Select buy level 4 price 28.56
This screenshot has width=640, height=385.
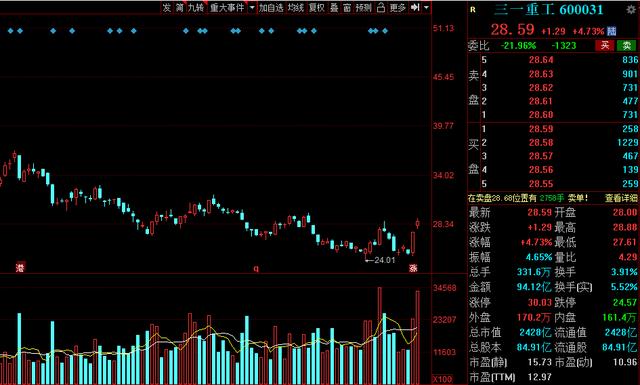coord(541,169)
